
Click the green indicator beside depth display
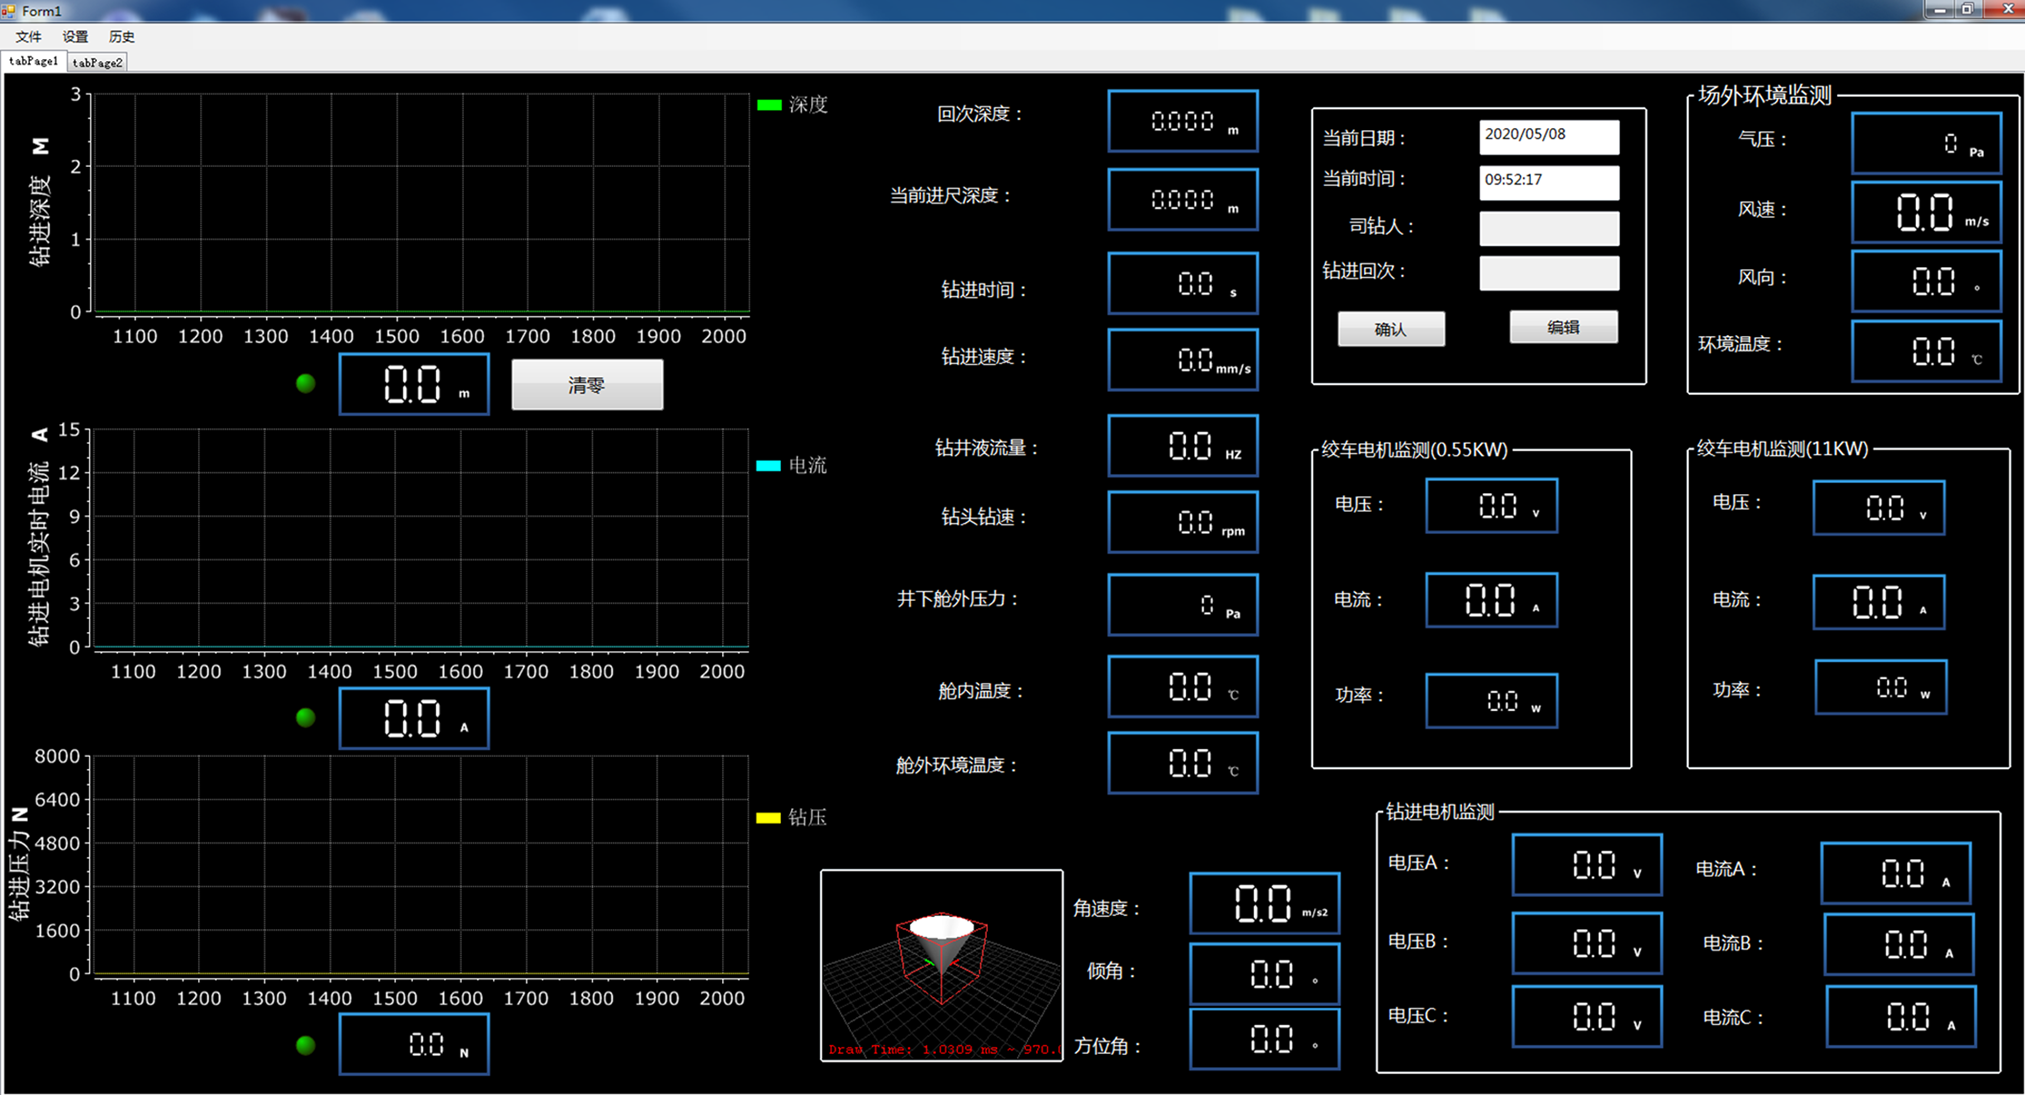pyautogui.click(x=306, y=383)
